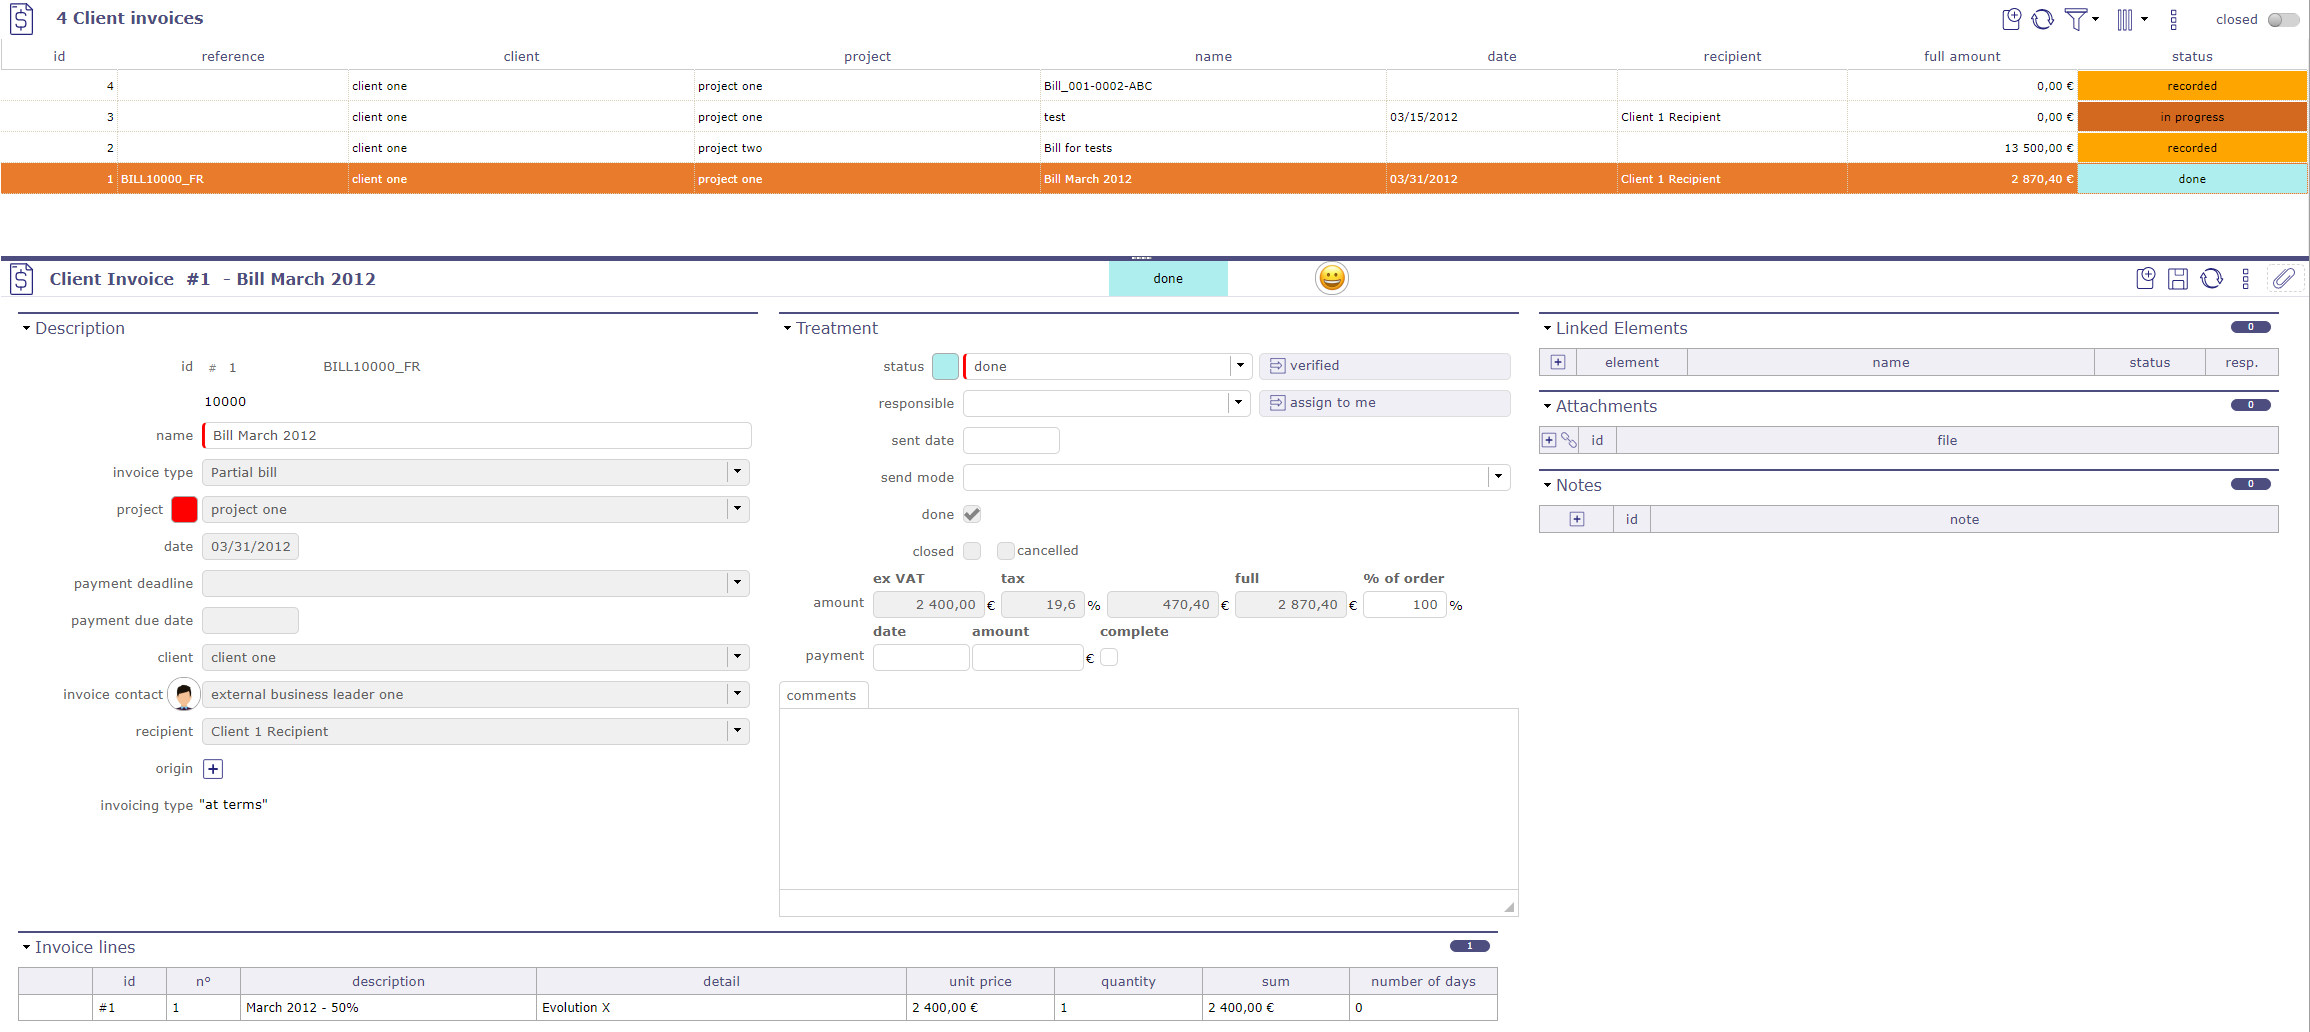Sort list by full amount column header
The width and height of the screenshot is (2310, 1032).
coord(1961,56)
